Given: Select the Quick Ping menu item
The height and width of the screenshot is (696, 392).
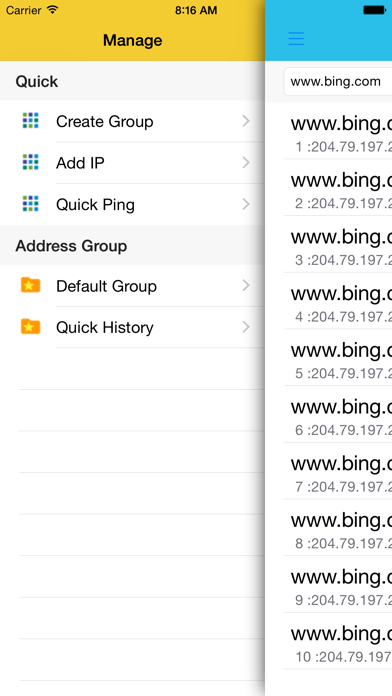Looking at the screenshot, I should click(132, 204).
